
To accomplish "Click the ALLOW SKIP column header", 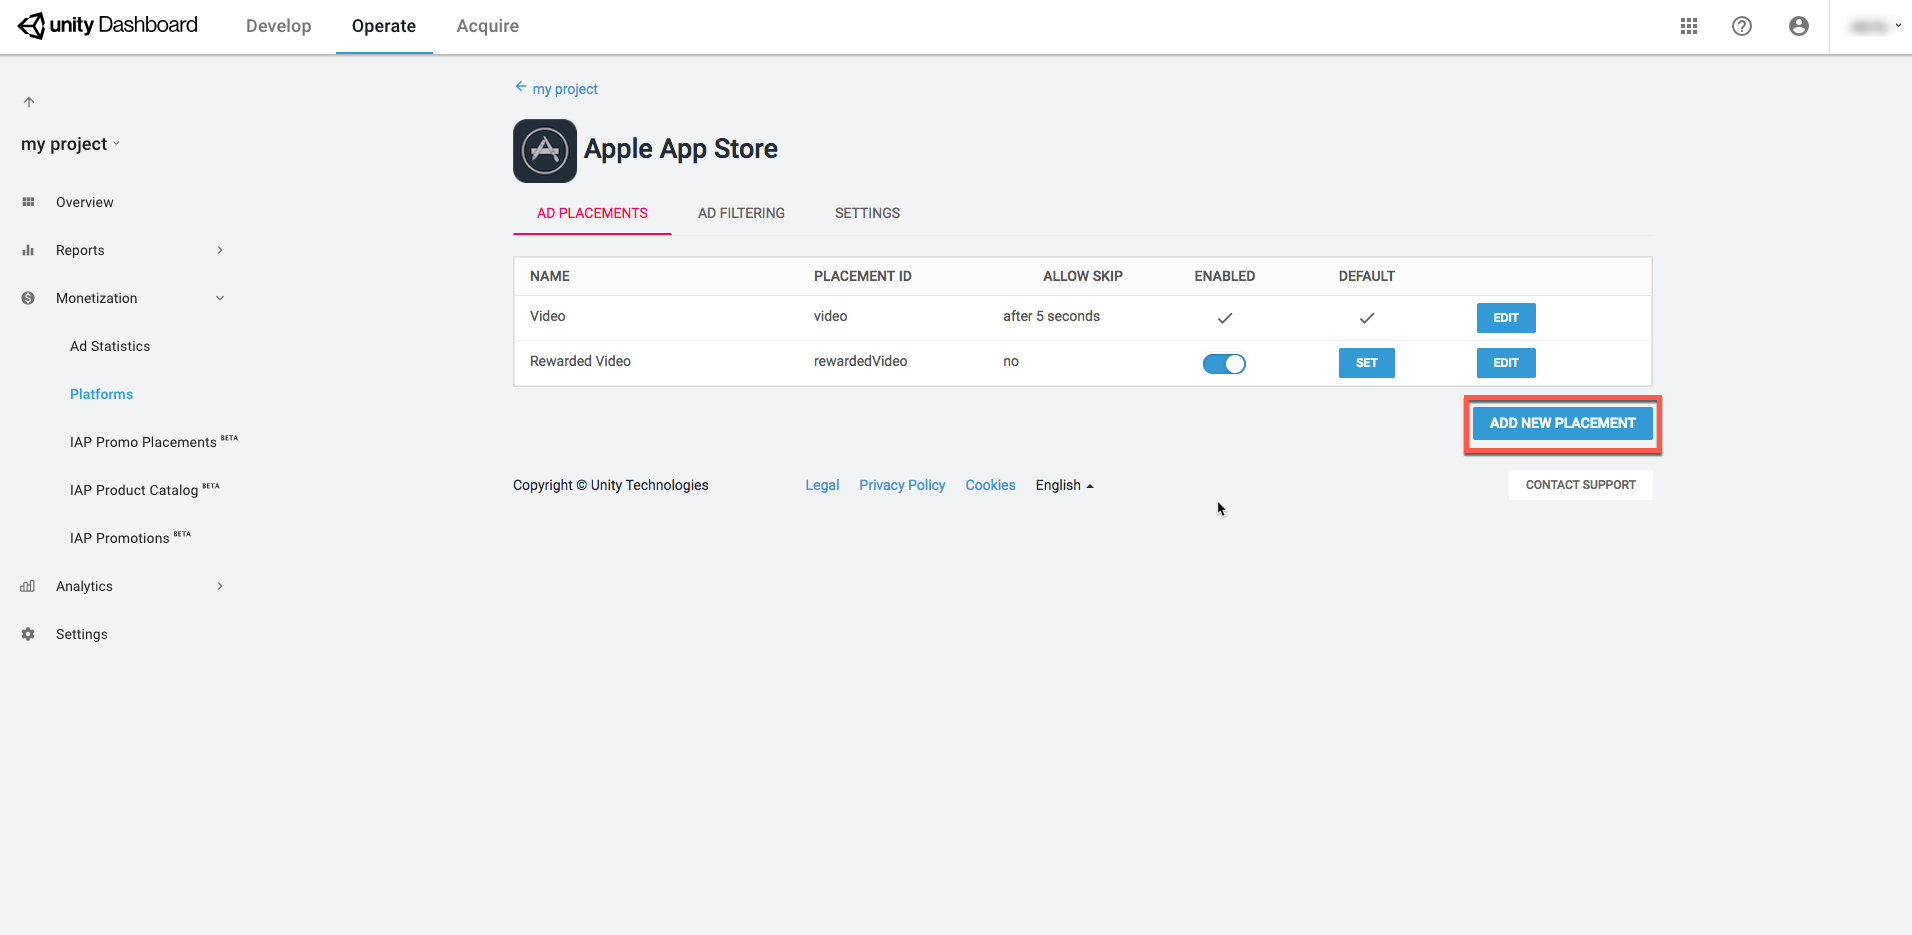I will [x=1083, y=276].
